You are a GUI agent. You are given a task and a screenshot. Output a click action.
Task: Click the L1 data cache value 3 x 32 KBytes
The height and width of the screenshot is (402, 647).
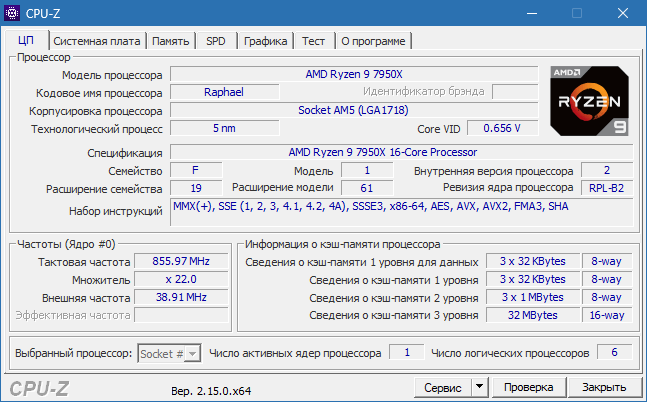pyautogui.click(x=533, y=261)
